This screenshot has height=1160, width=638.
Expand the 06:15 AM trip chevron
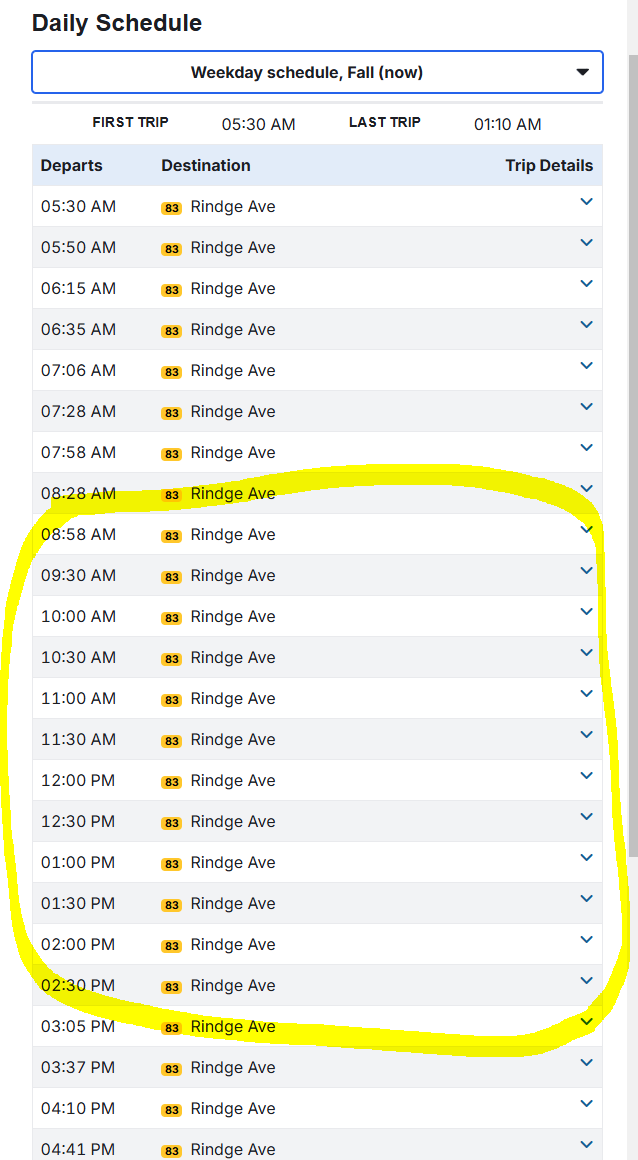[586, 284]
